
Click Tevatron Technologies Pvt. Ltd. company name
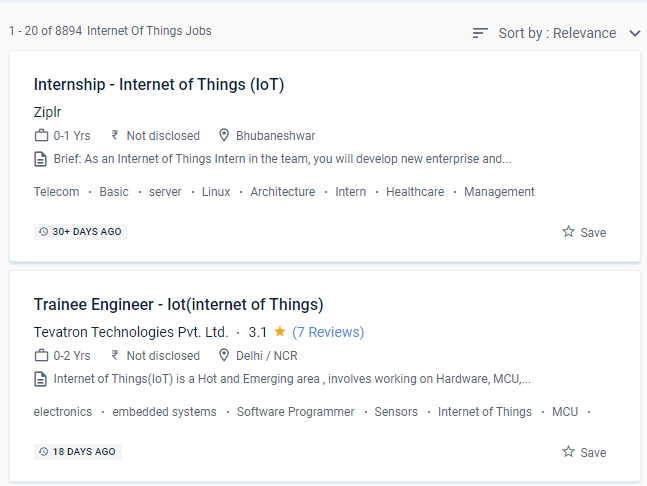tap(131, 332)
